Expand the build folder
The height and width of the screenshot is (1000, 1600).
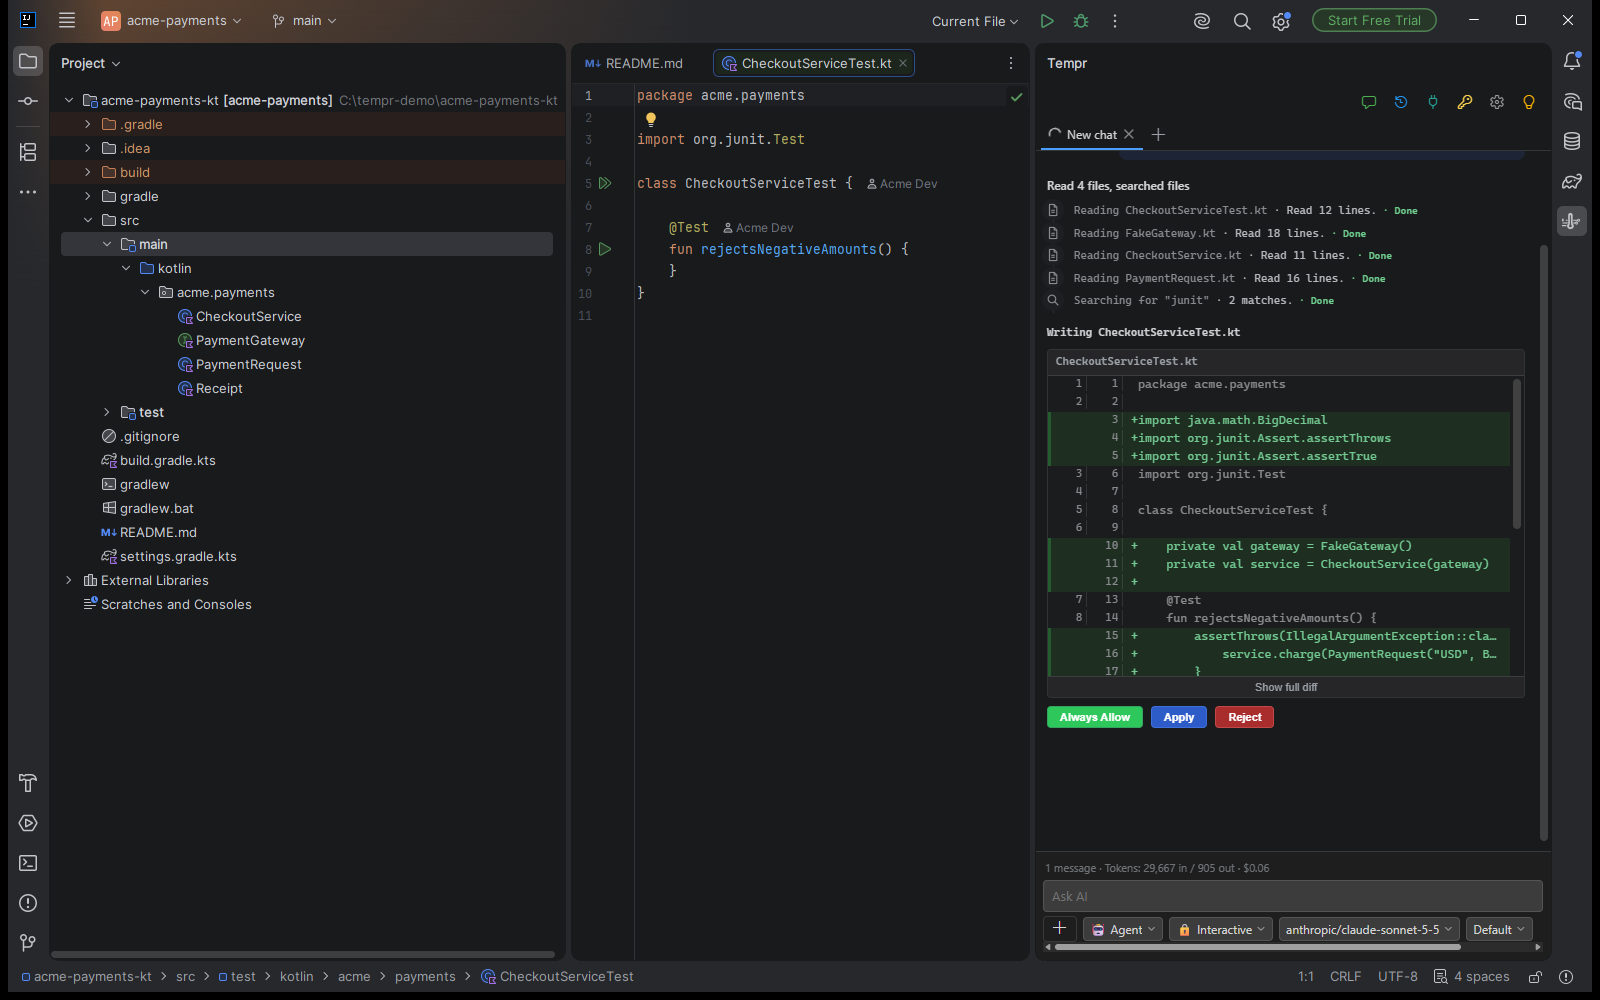coord(88,172)
